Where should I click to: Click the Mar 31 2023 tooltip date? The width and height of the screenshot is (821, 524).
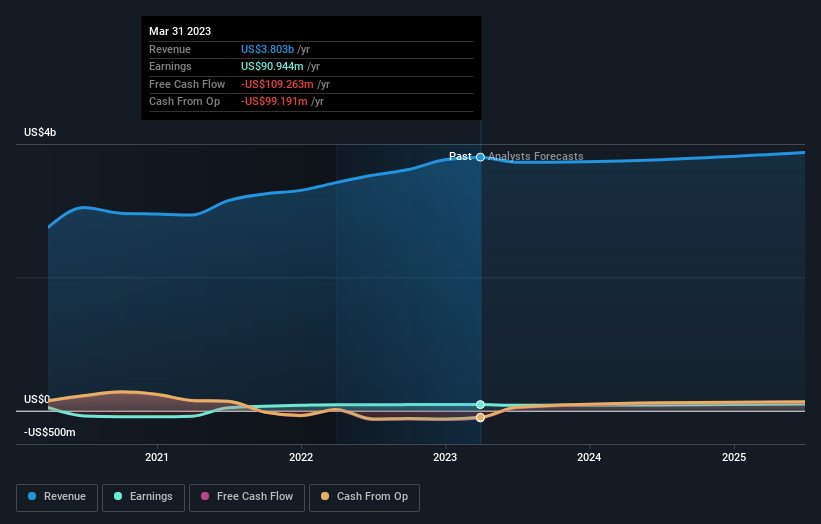(x=180, y=31)
